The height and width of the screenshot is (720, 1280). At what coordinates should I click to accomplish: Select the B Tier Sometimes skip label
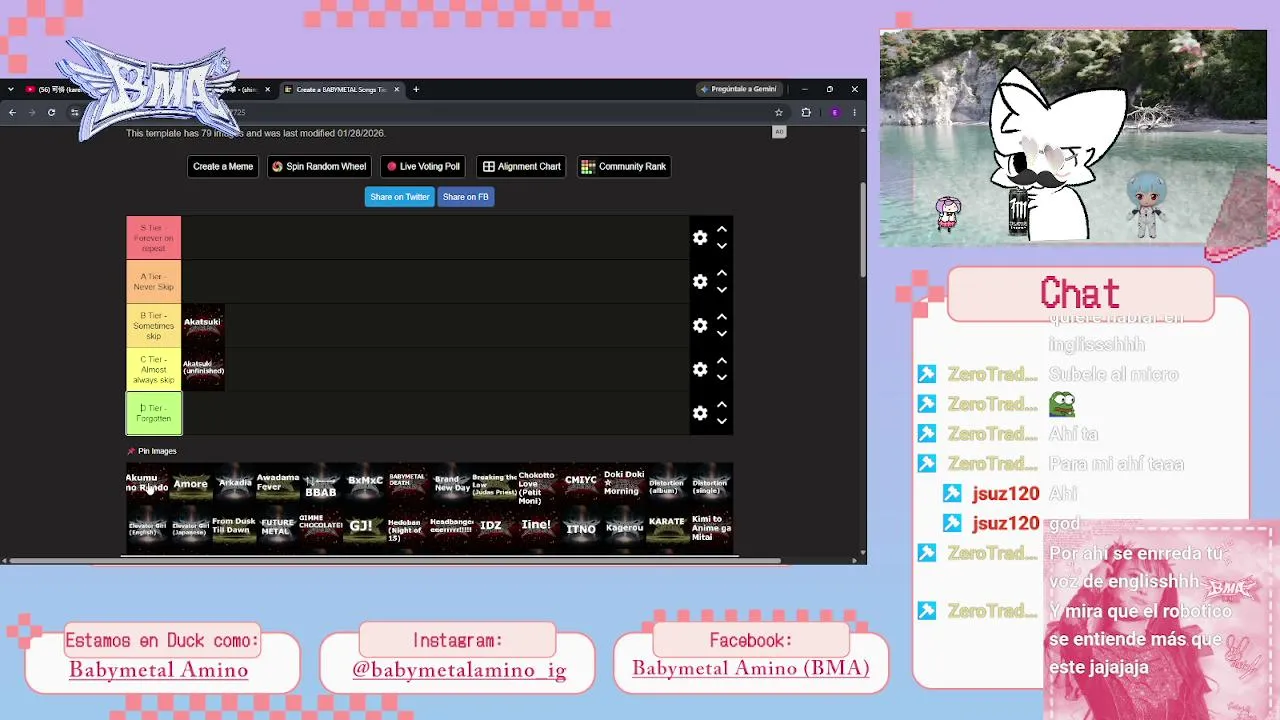pyautogui.click(x=154, y=326)
